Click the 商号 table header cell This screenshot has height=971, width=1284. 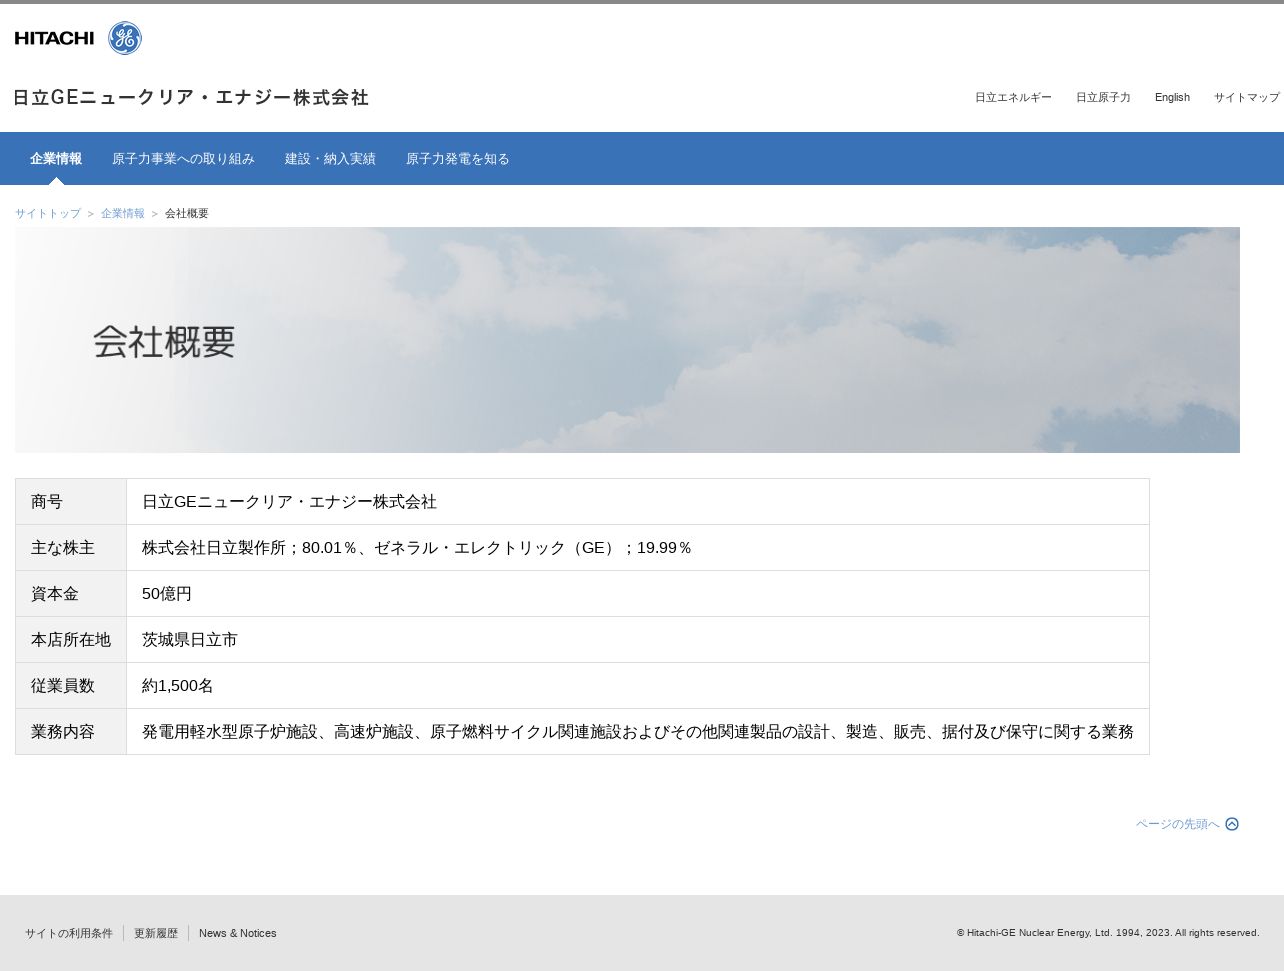pyautogui.click(x=71, y=502)
